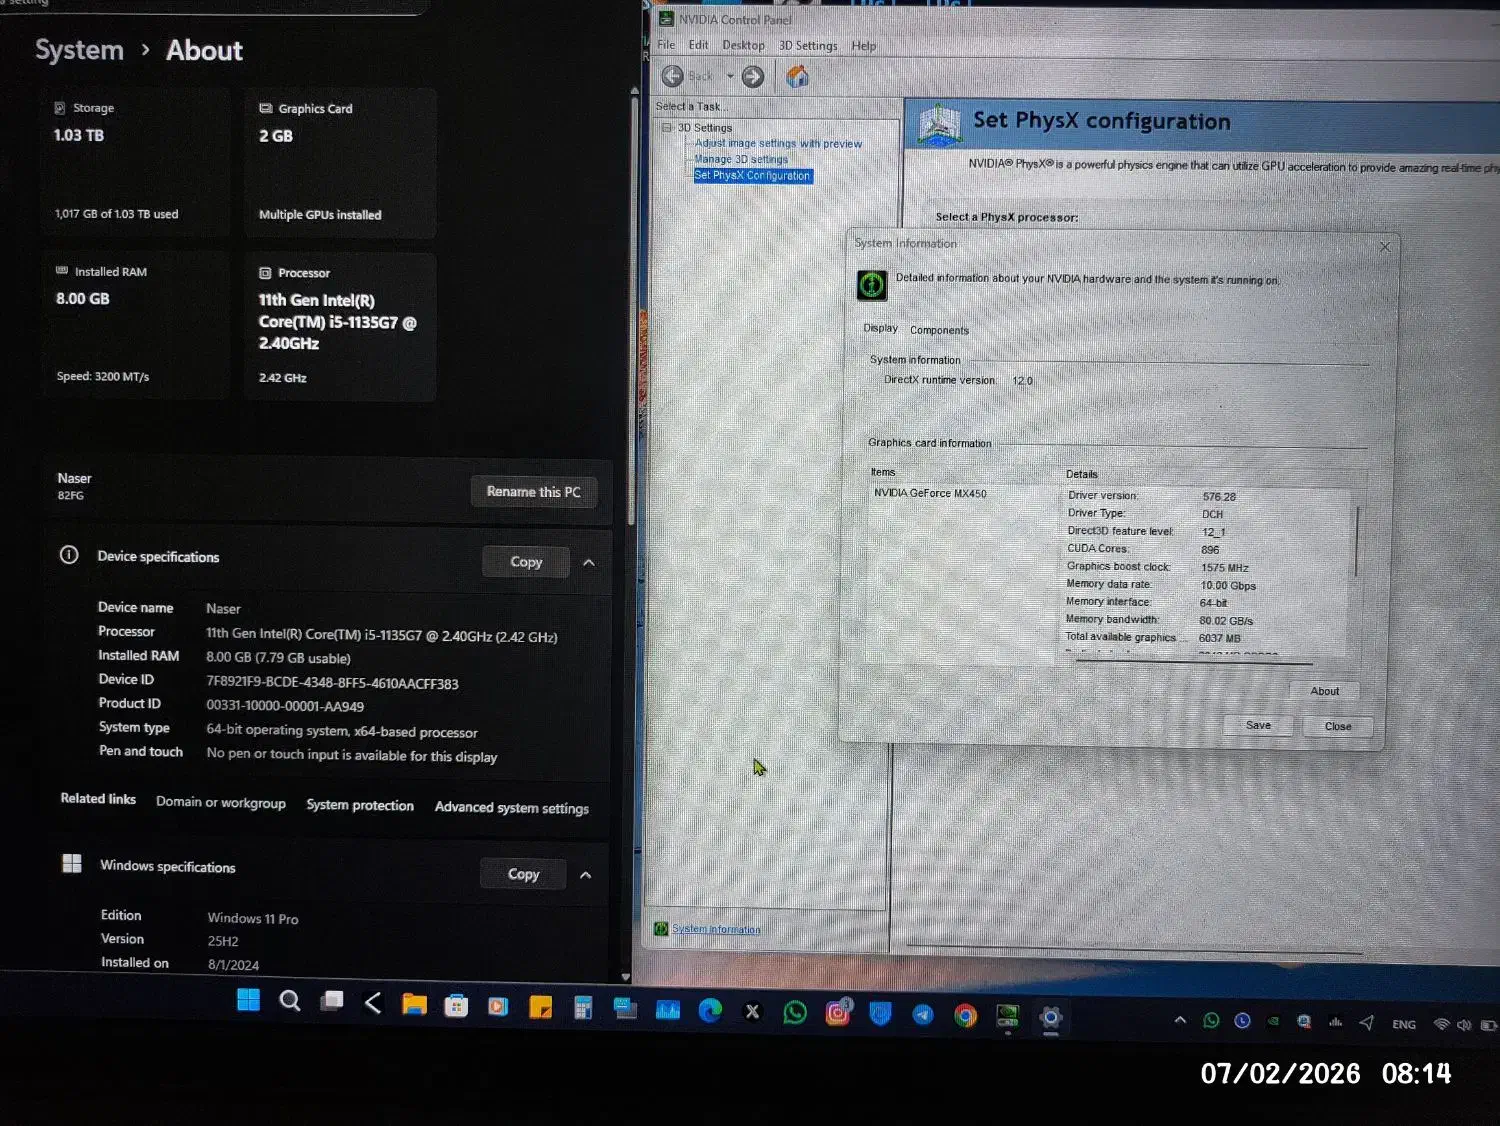This screenshot has height=1126, width=1500.
Task: Open the Back history dropdown arrow
Action: point(730,76)
